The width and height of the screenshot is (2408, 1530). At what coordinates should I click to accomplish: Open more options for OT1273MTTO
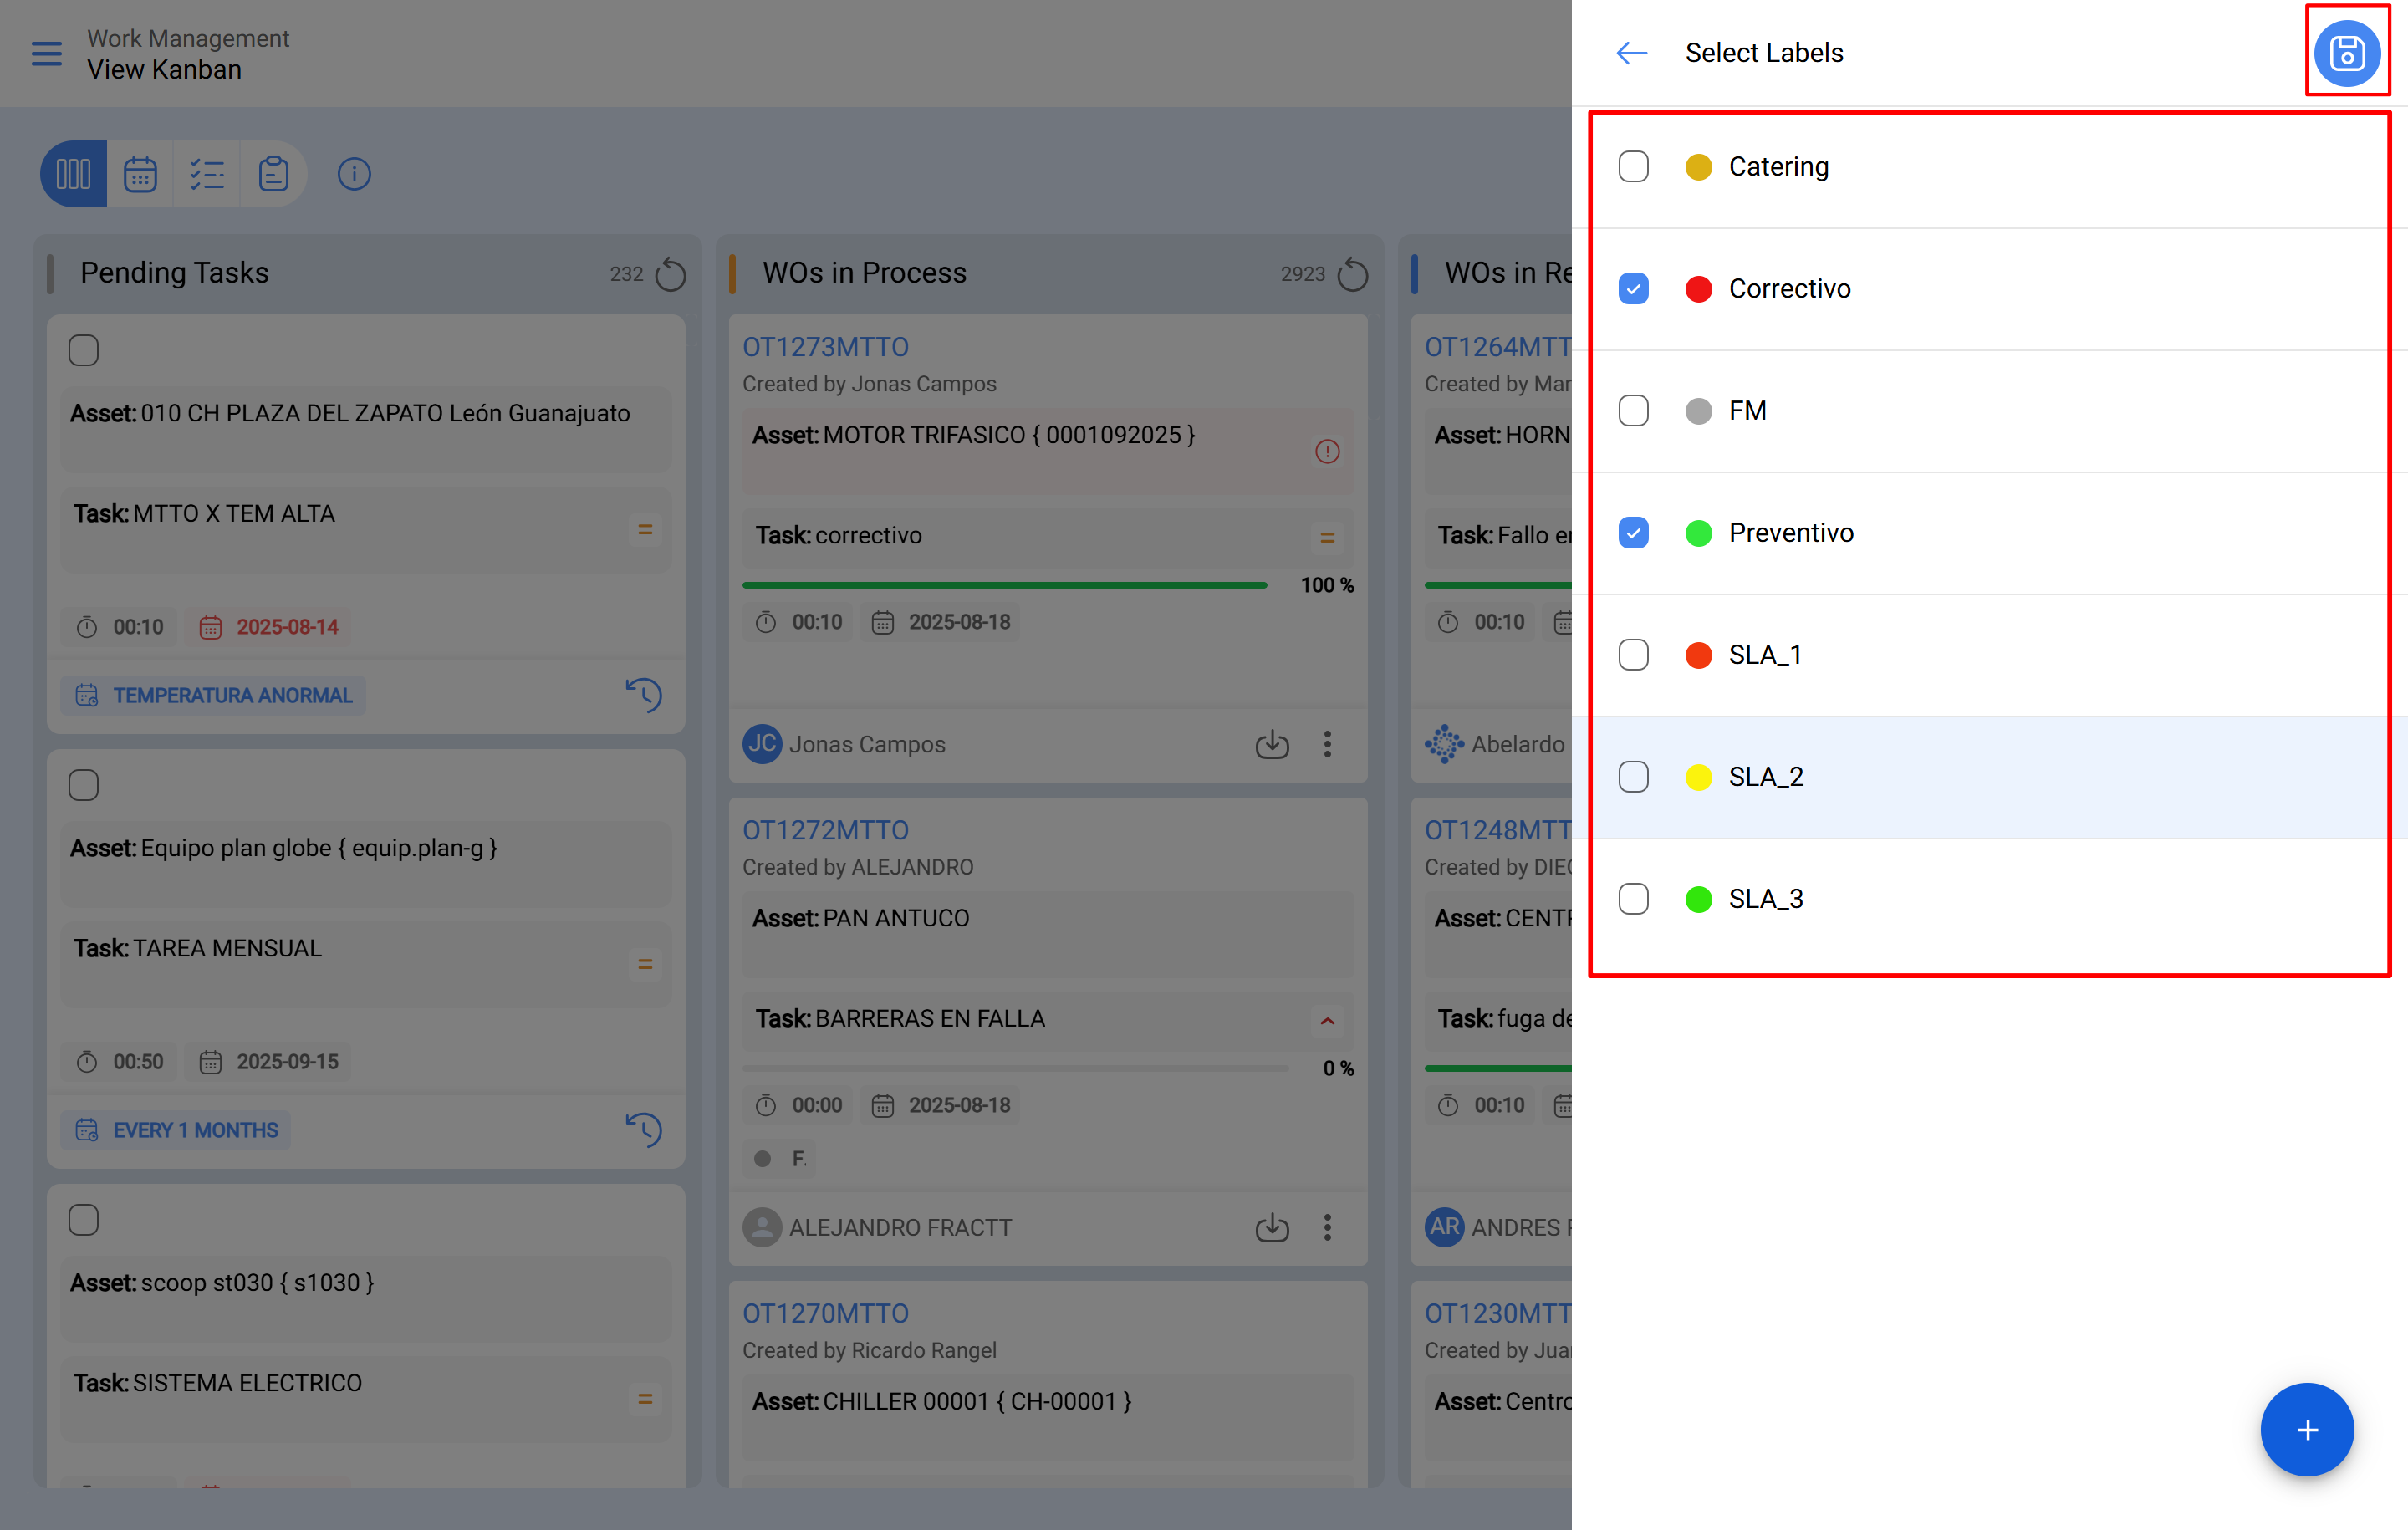[1327, 744]
